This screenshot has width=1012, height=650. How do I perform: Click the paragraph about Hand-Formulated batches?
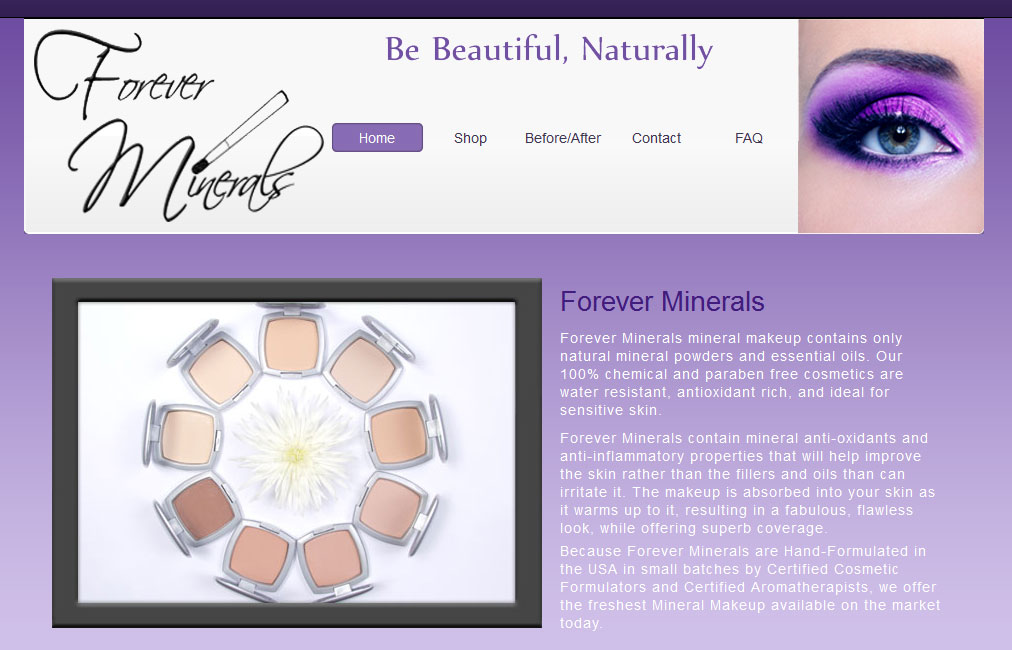[750, 587]
